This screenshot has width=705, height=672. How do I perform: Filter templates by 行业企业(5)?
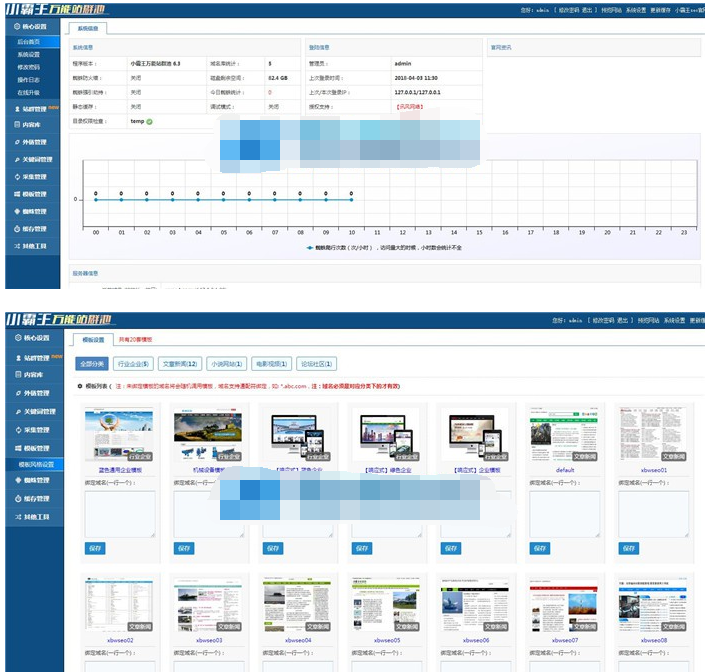(x=133, y=364)
